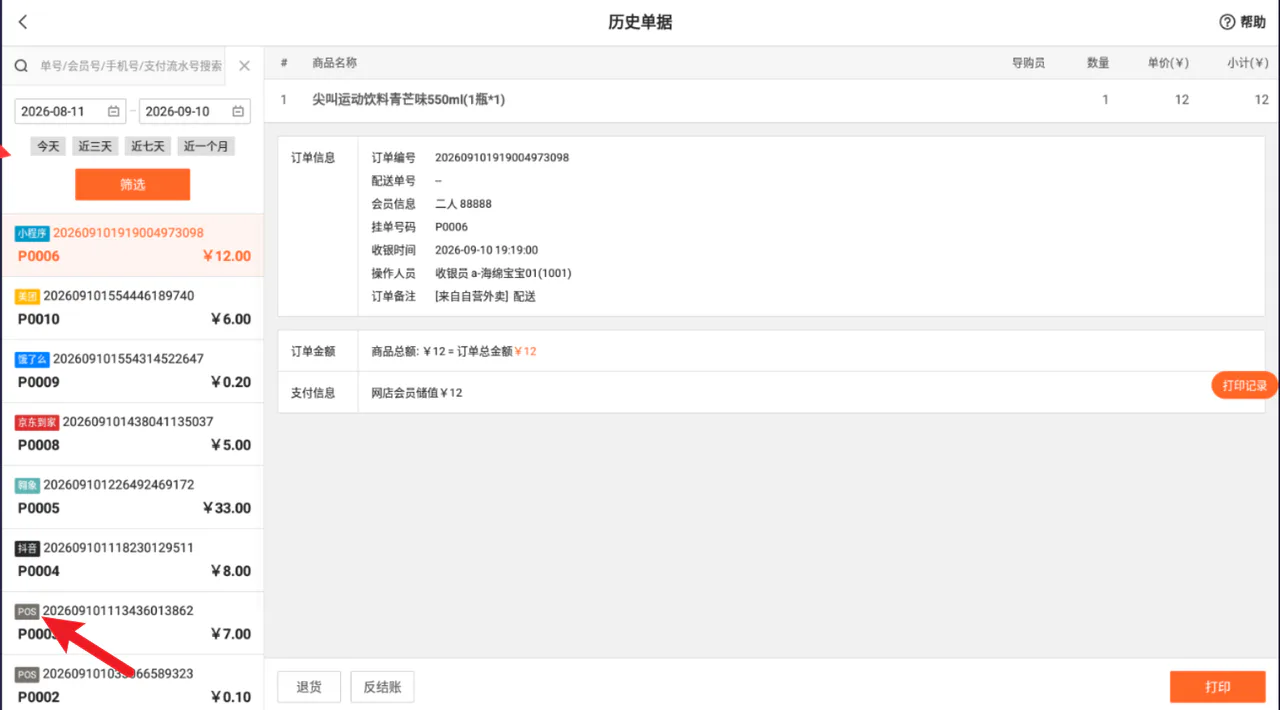Click the 抖音 tag on order P0004
The width and height of the screenshot is (1280, 710).
point(27,548)
